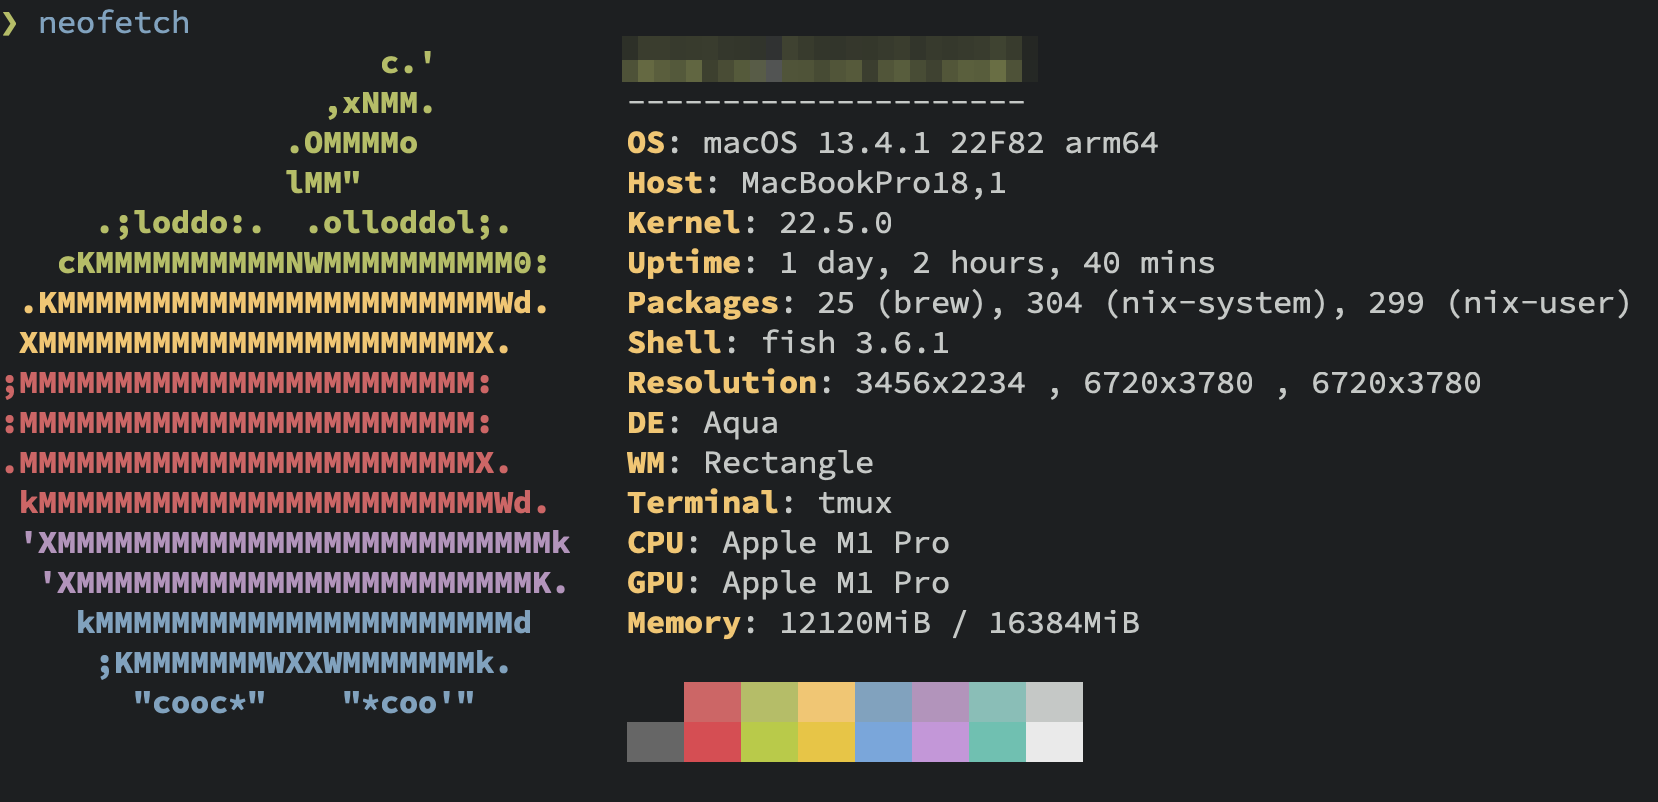This screenshot has height=802, width=1658.
Task: Click the second resolution value 6720x3780
Action: [x=1168, y=383]
